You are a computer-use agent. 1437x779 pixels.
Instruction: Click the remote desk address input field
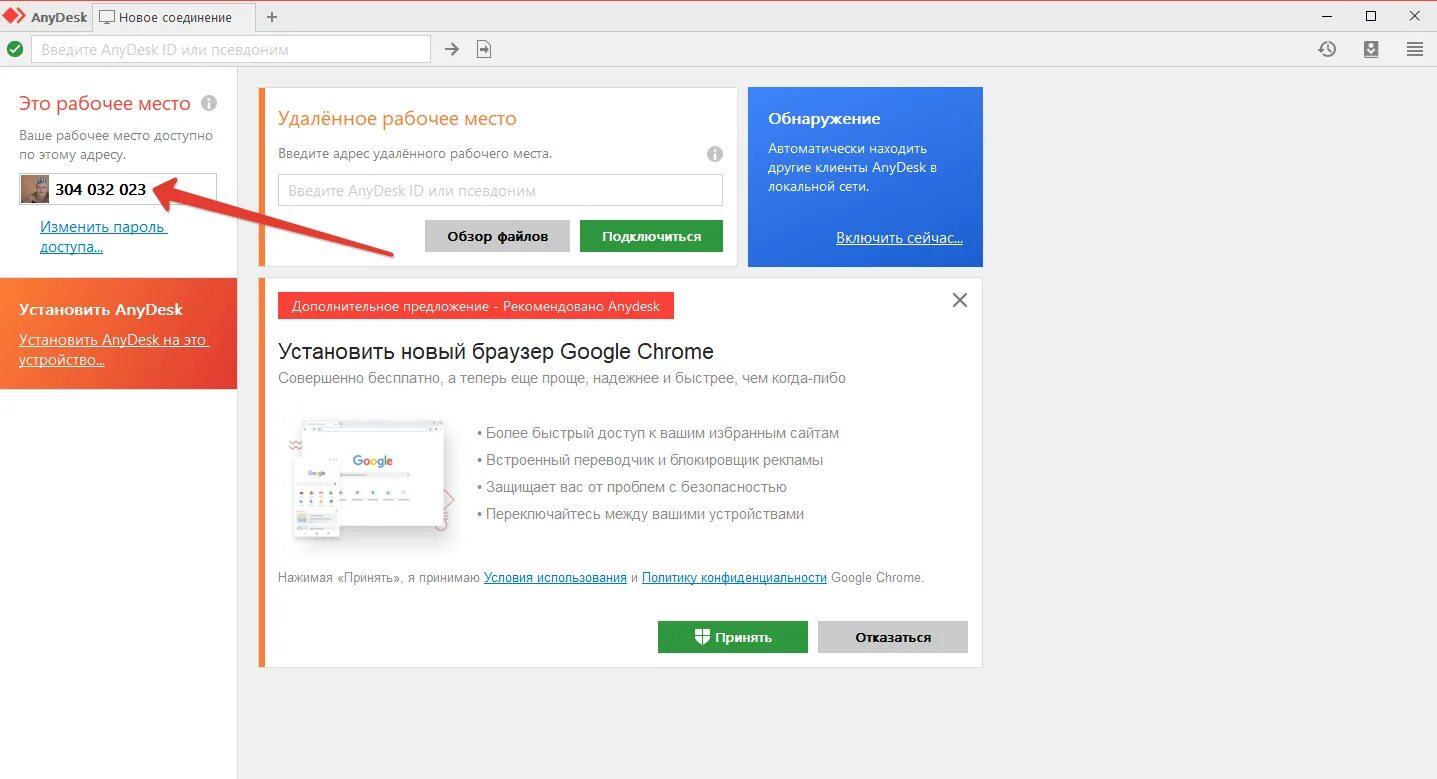(x=500, y=190)
